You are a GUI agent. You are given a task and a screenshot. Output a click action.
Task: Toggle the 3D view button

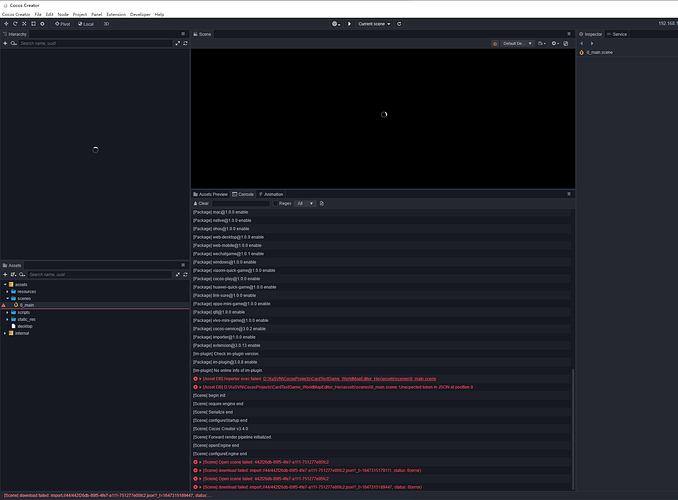coord(107,23)
